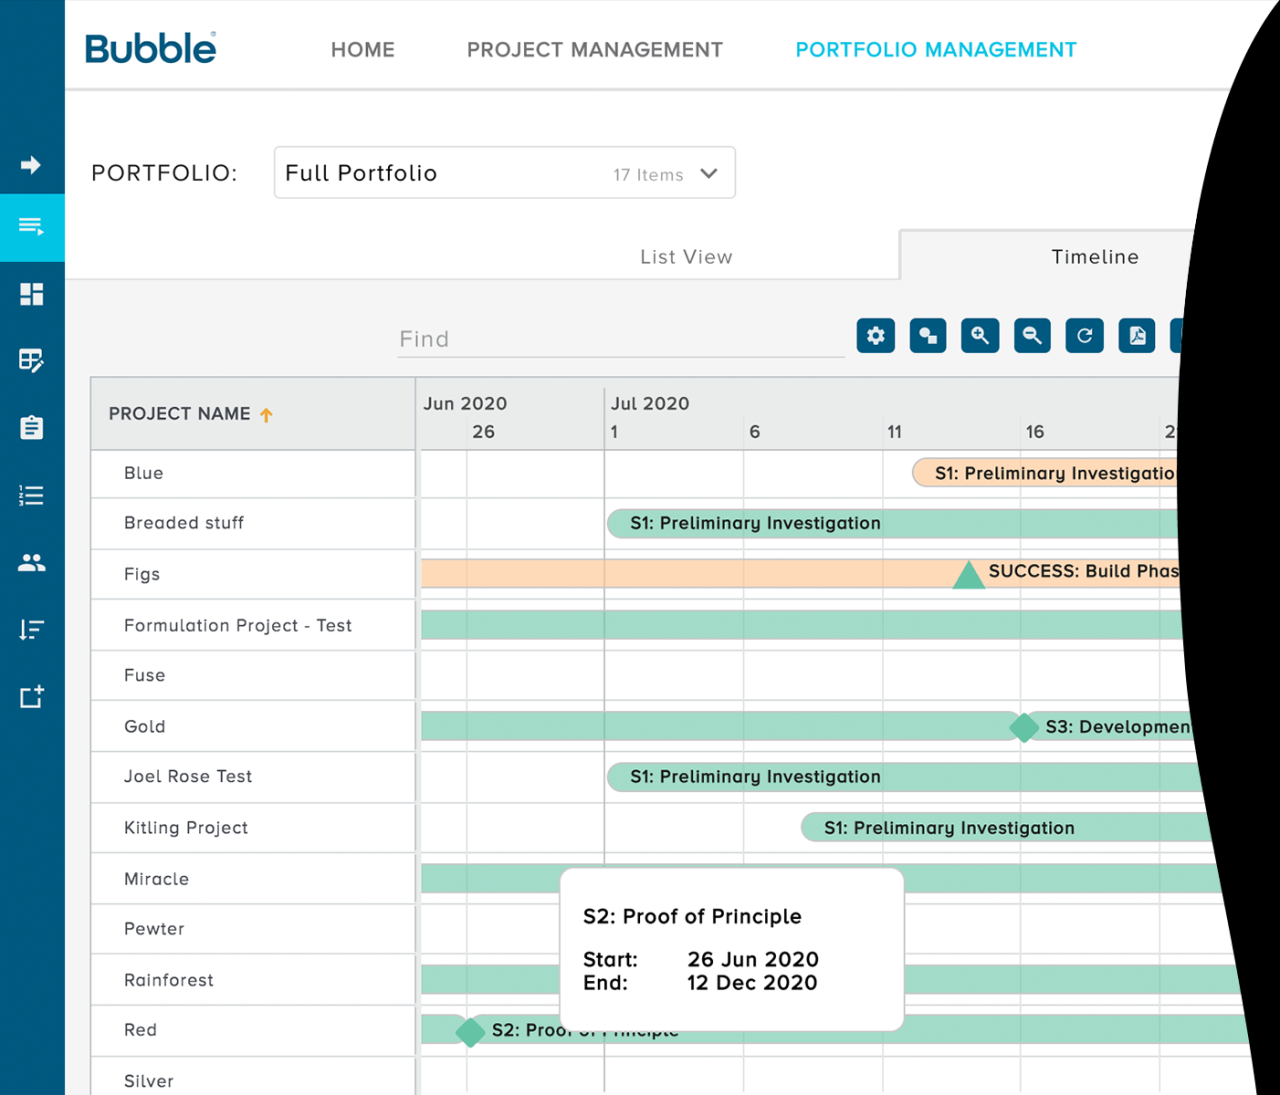Click the zoom out magnifier icon

(1032, 335)
